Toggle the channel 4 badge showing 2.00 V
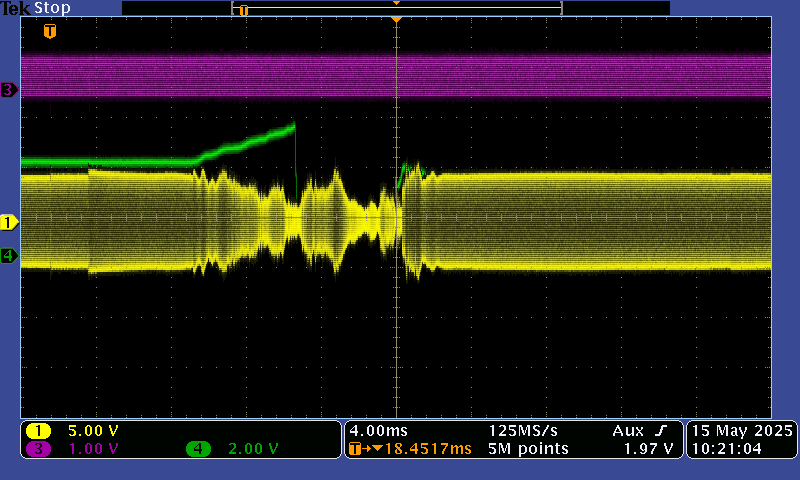The width and height of the screenshot is (800, 480). tap(199, 449)
